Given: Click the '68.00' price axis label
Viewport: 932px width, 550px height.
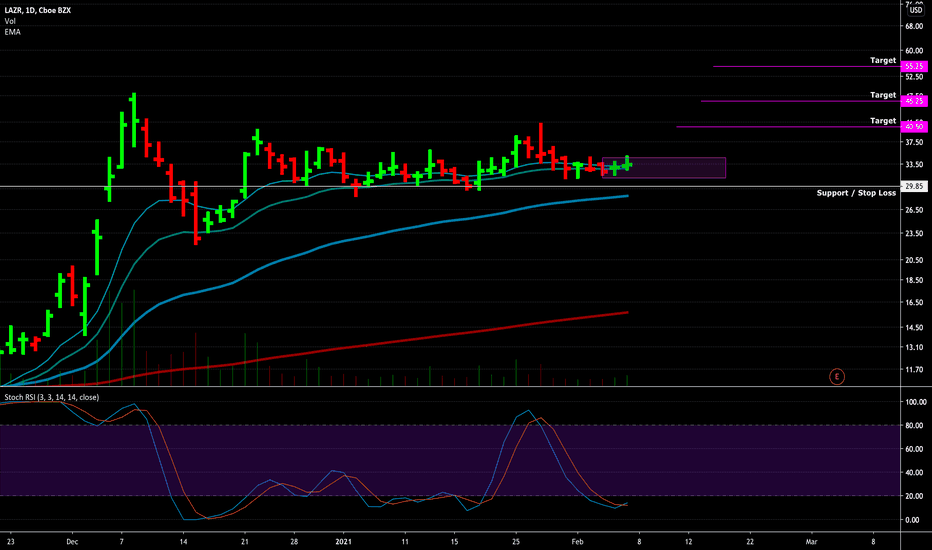Looking at the screenshot, I should [x=914, y=27].
